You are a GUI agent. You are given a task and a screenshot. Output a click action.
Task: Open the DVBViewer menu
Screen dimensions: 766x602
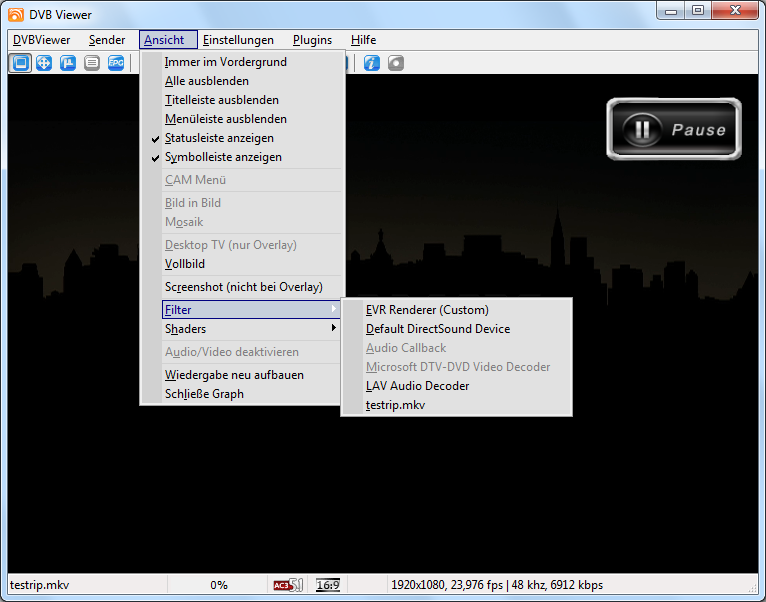pos(42,40)
